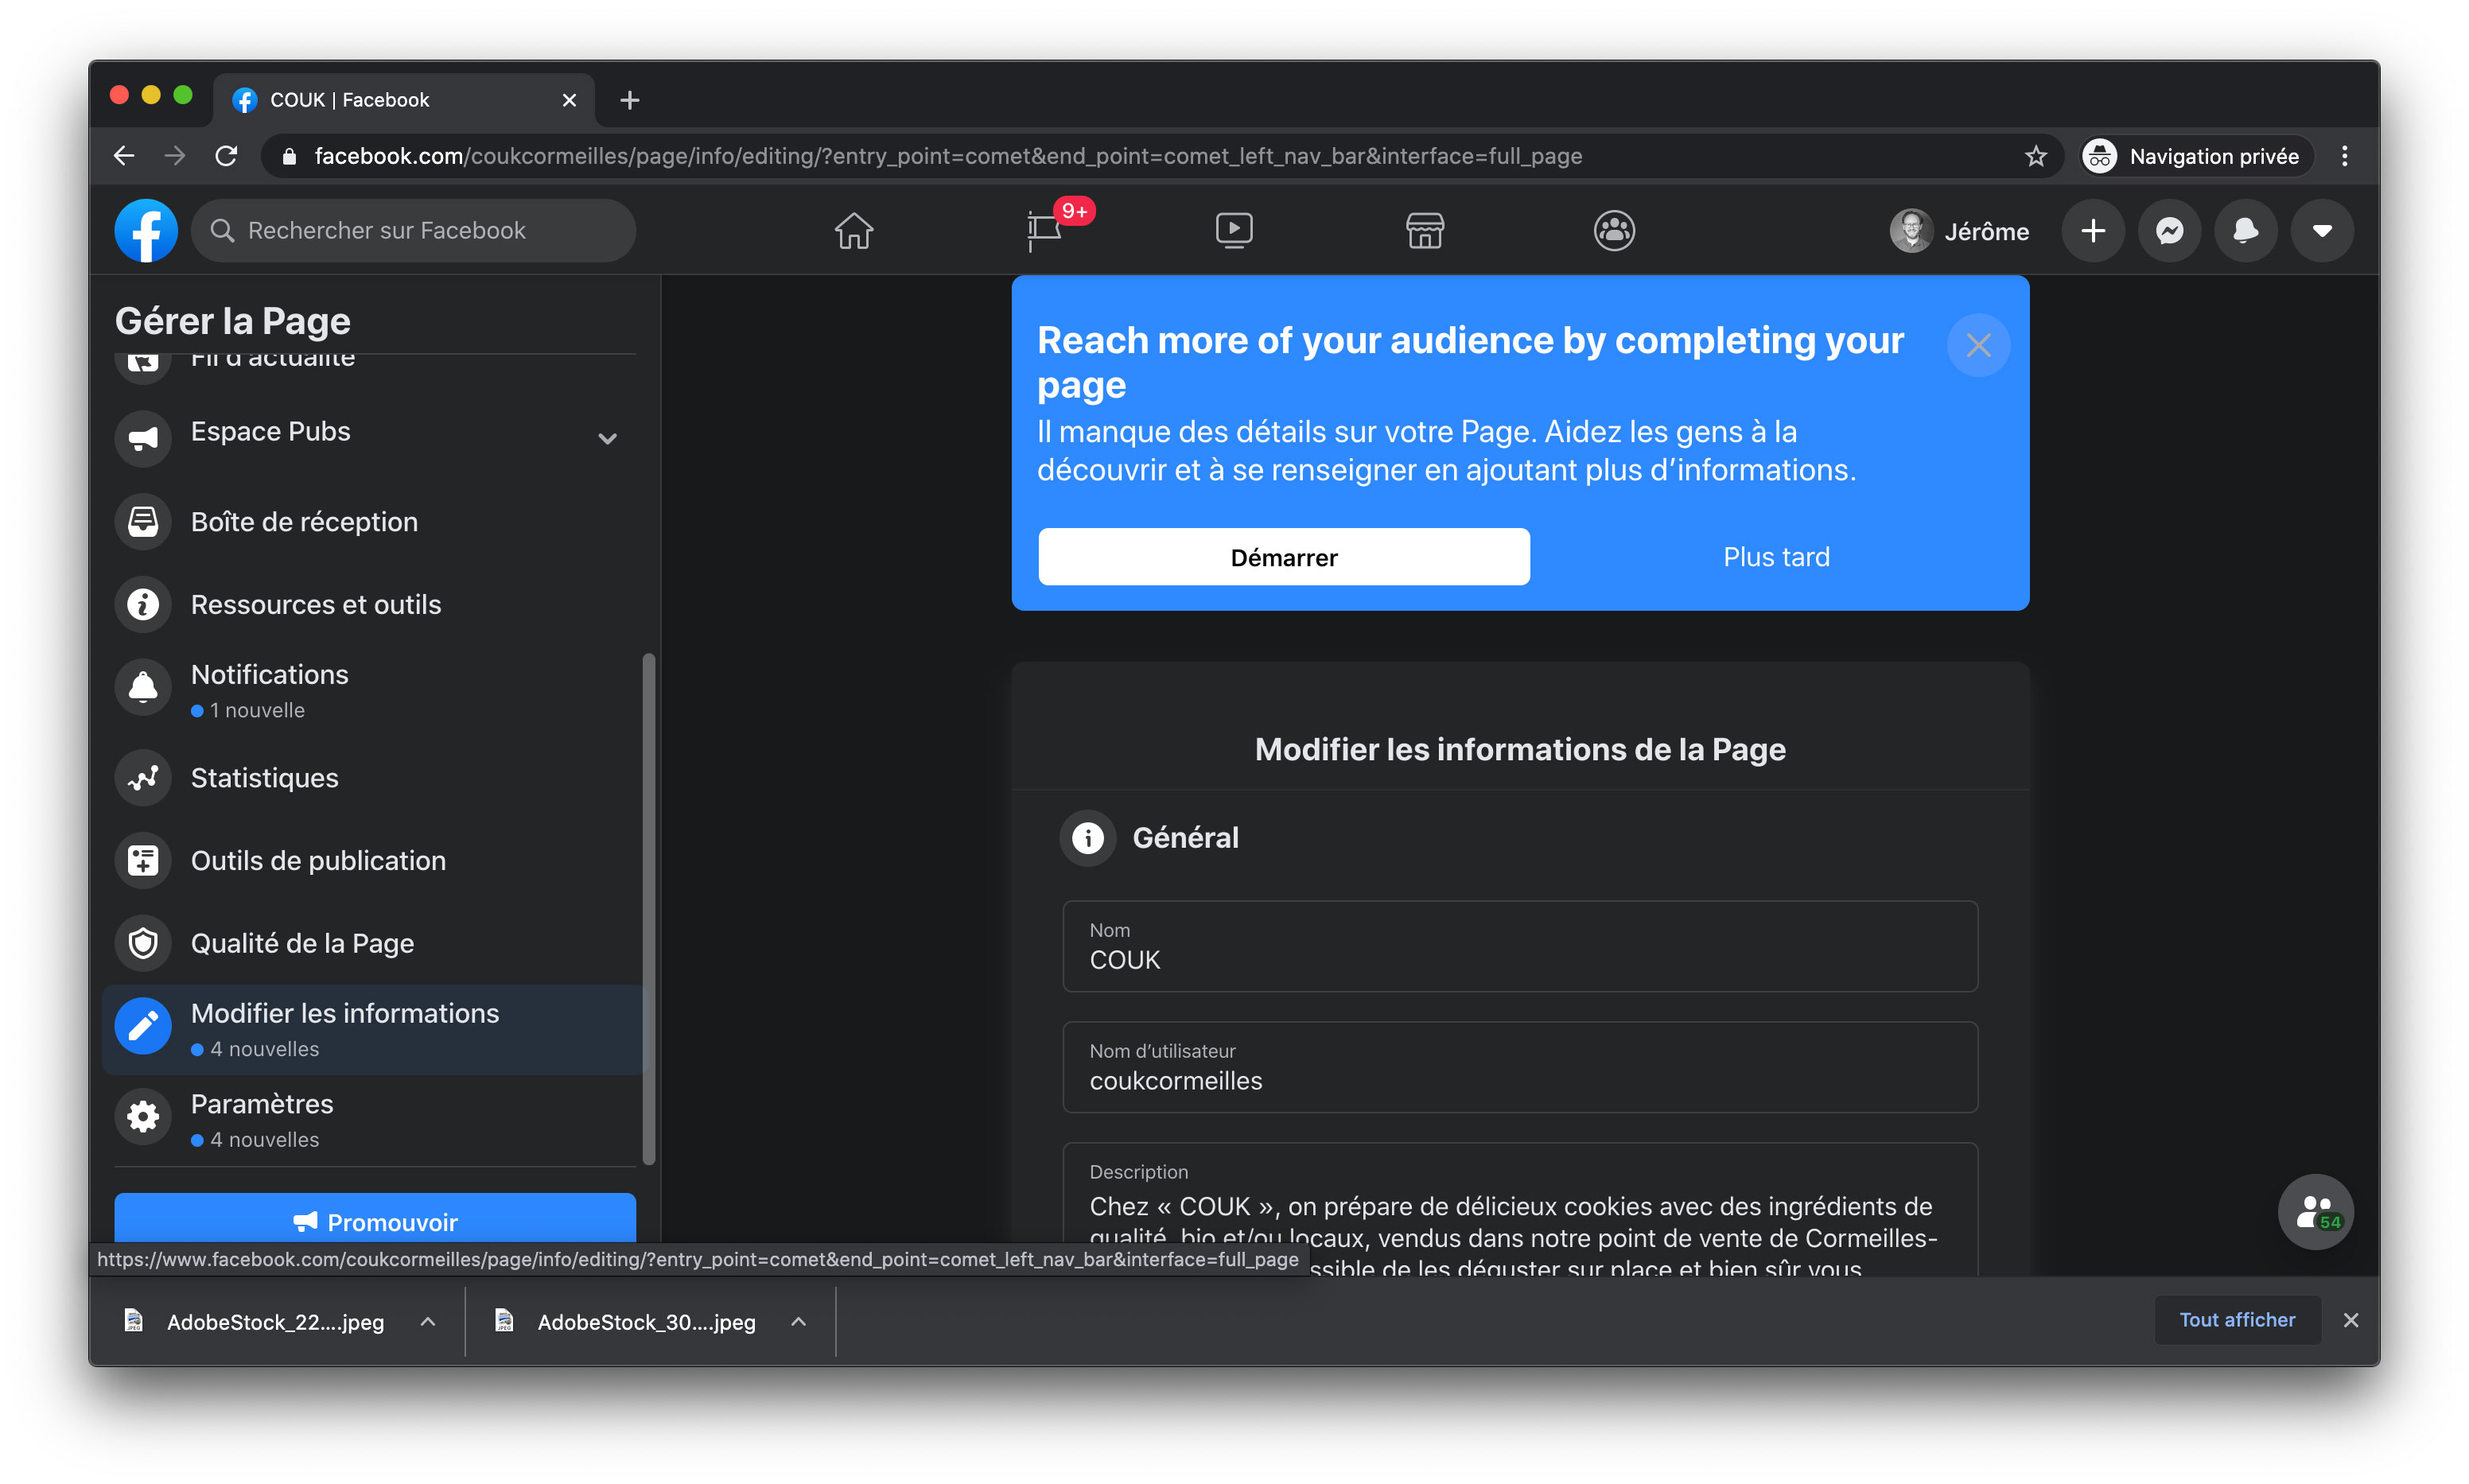Click the sidebar scrollbar
The width and height of the screenshot is (2469, 1484).
click(648, 908)
